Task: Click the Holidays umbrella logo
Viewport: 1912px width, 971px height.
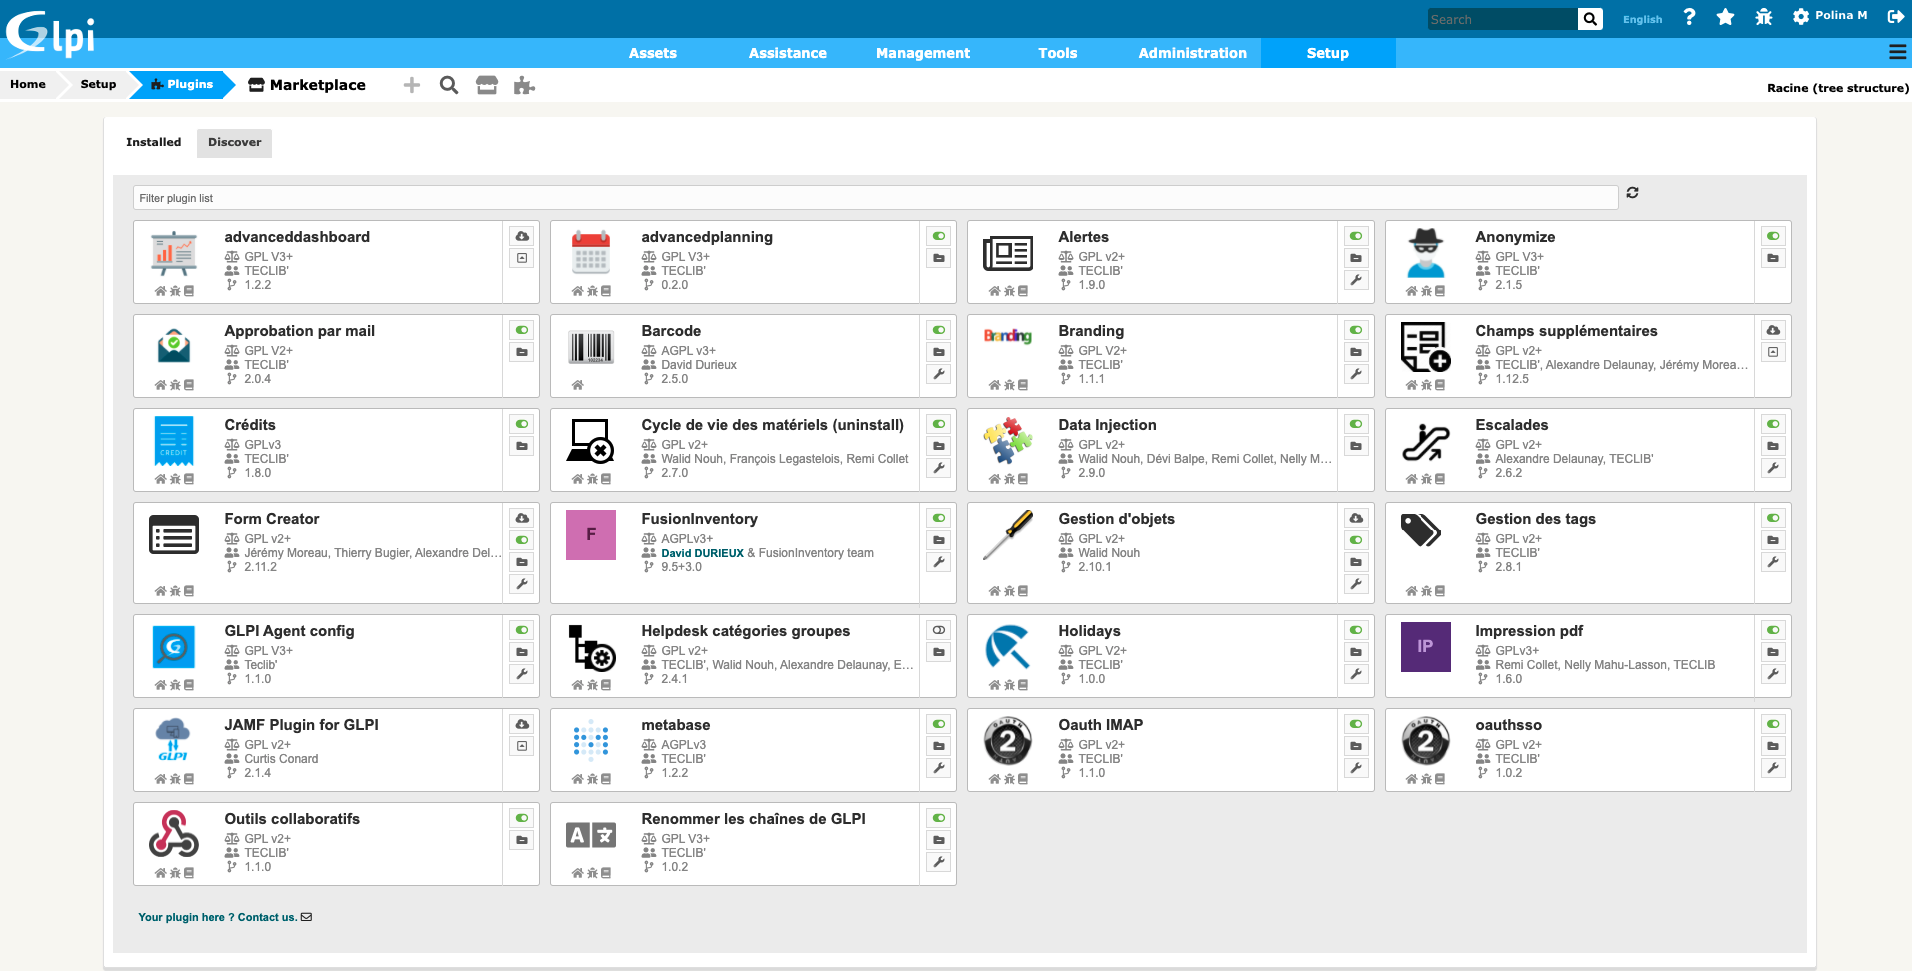Action: [1008, 647]
